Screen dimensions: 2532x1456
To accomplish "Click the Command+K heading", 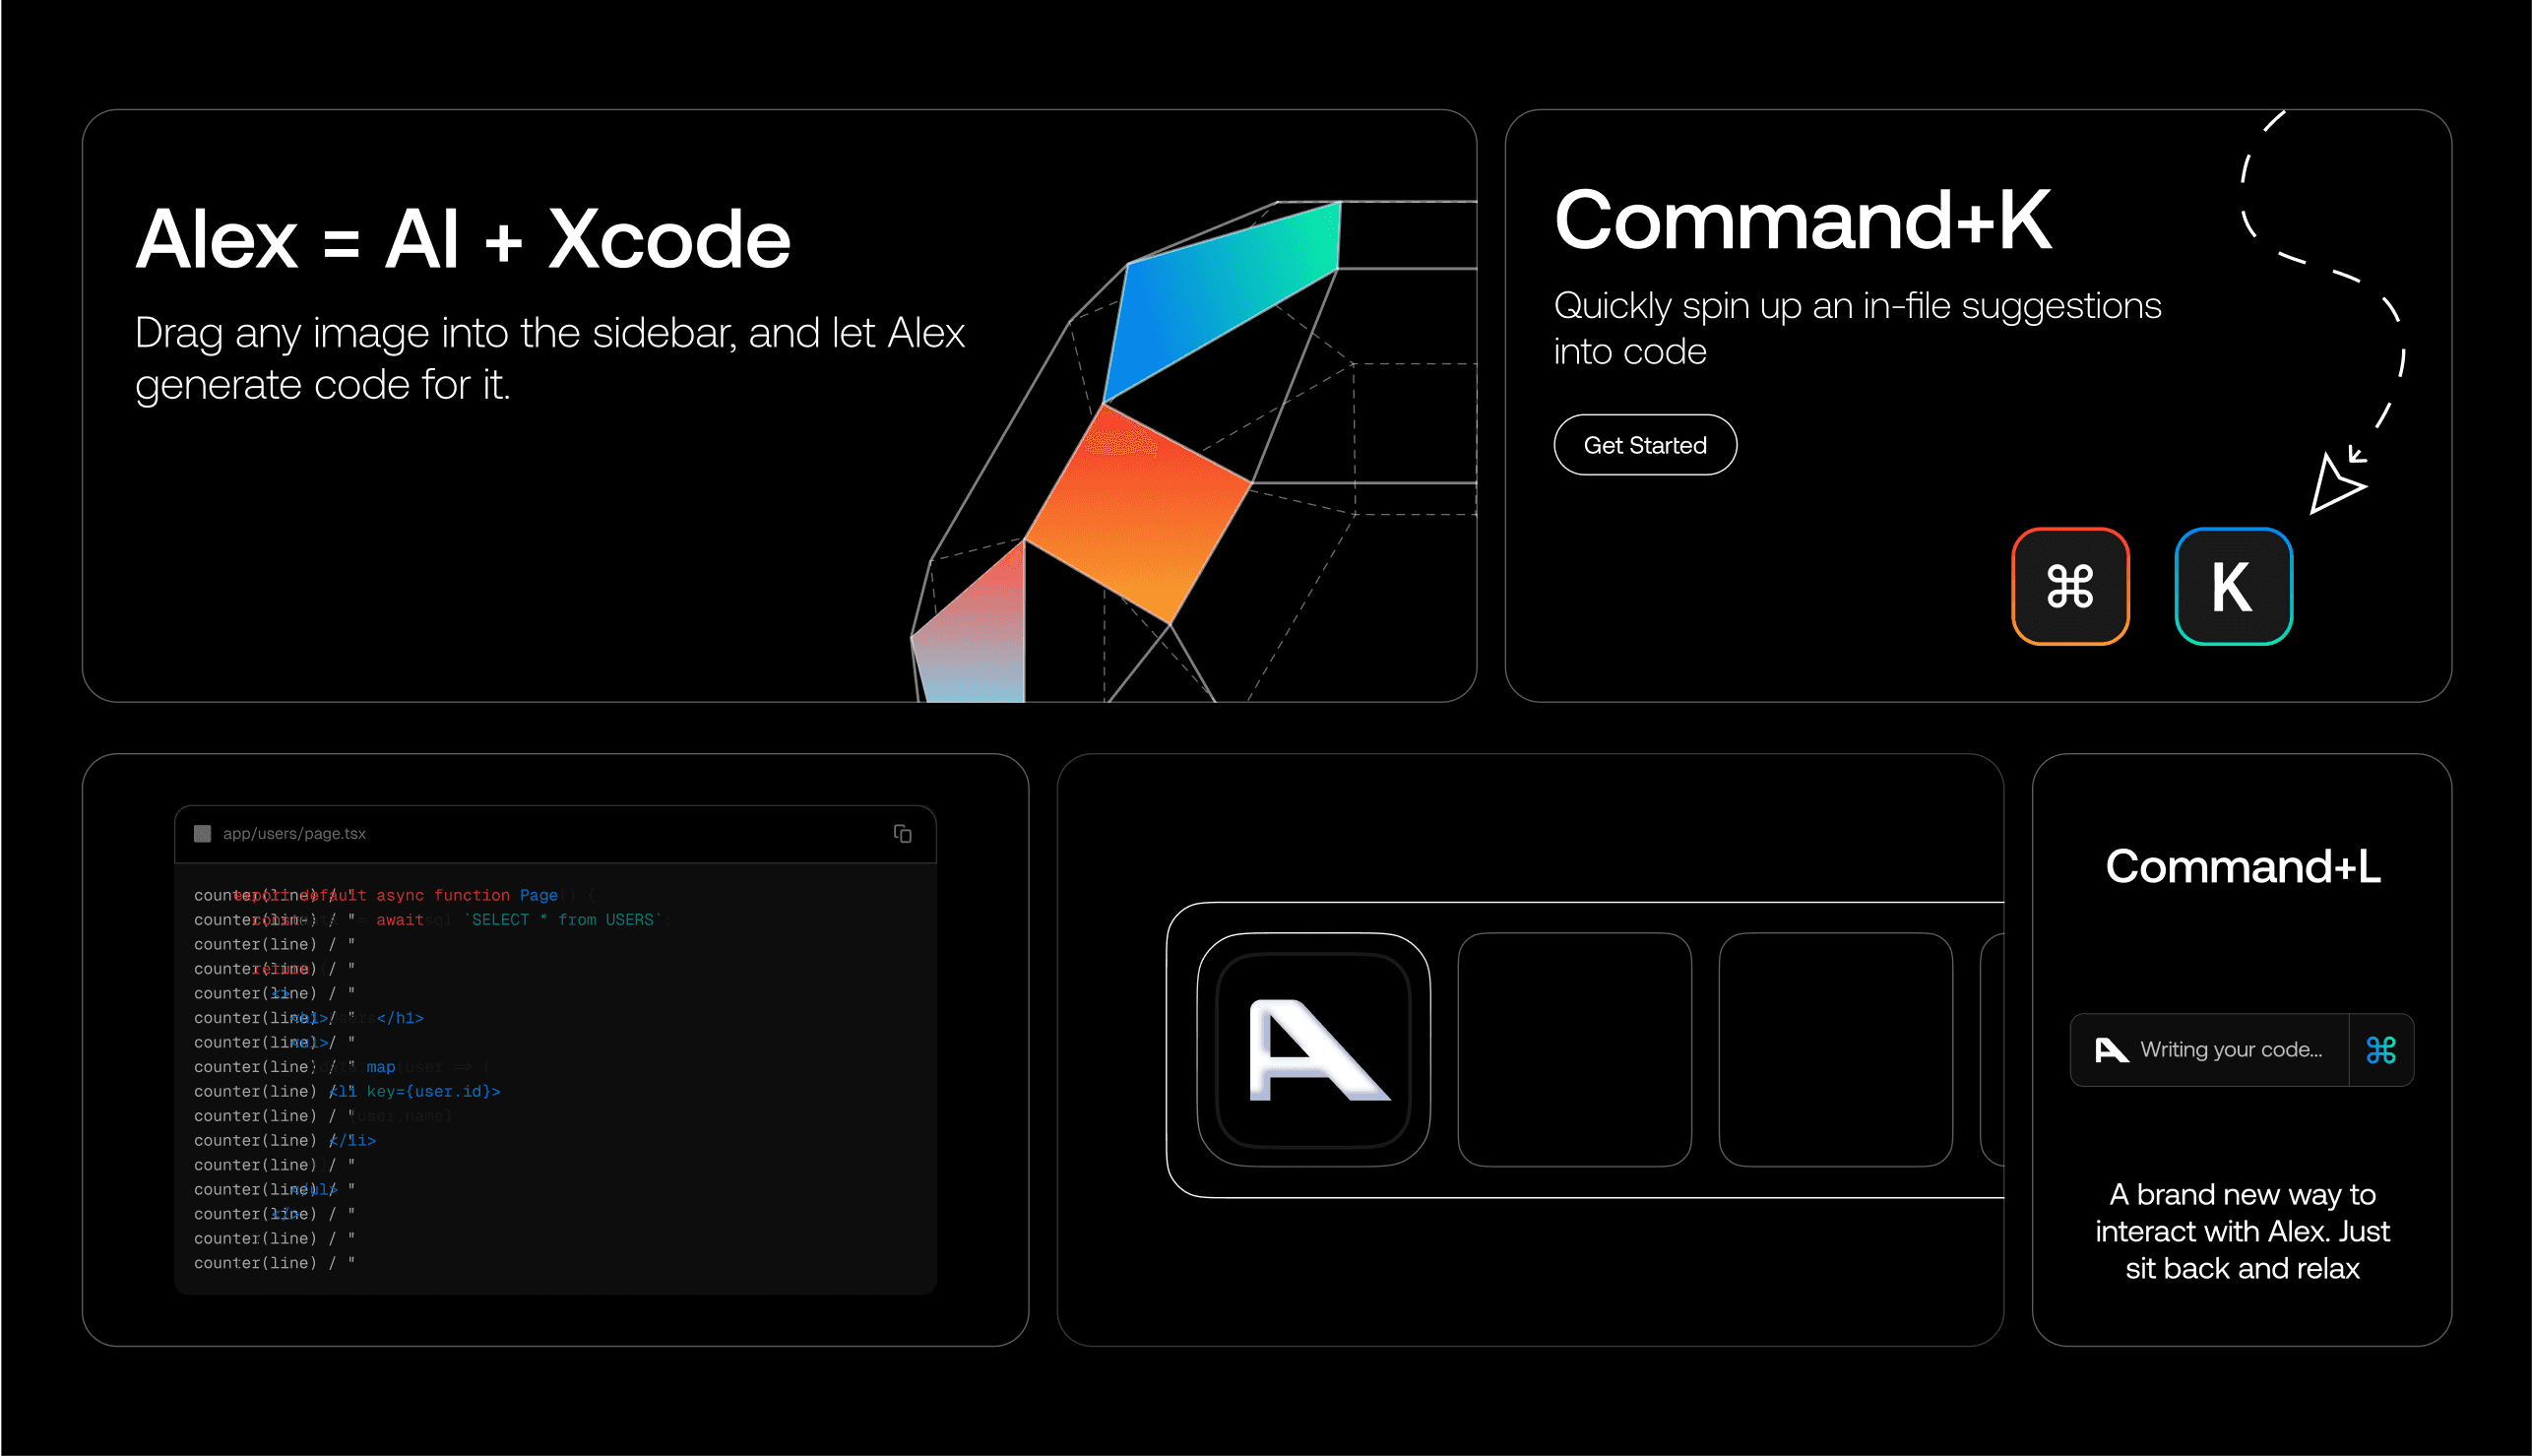I will [1802, 221].
